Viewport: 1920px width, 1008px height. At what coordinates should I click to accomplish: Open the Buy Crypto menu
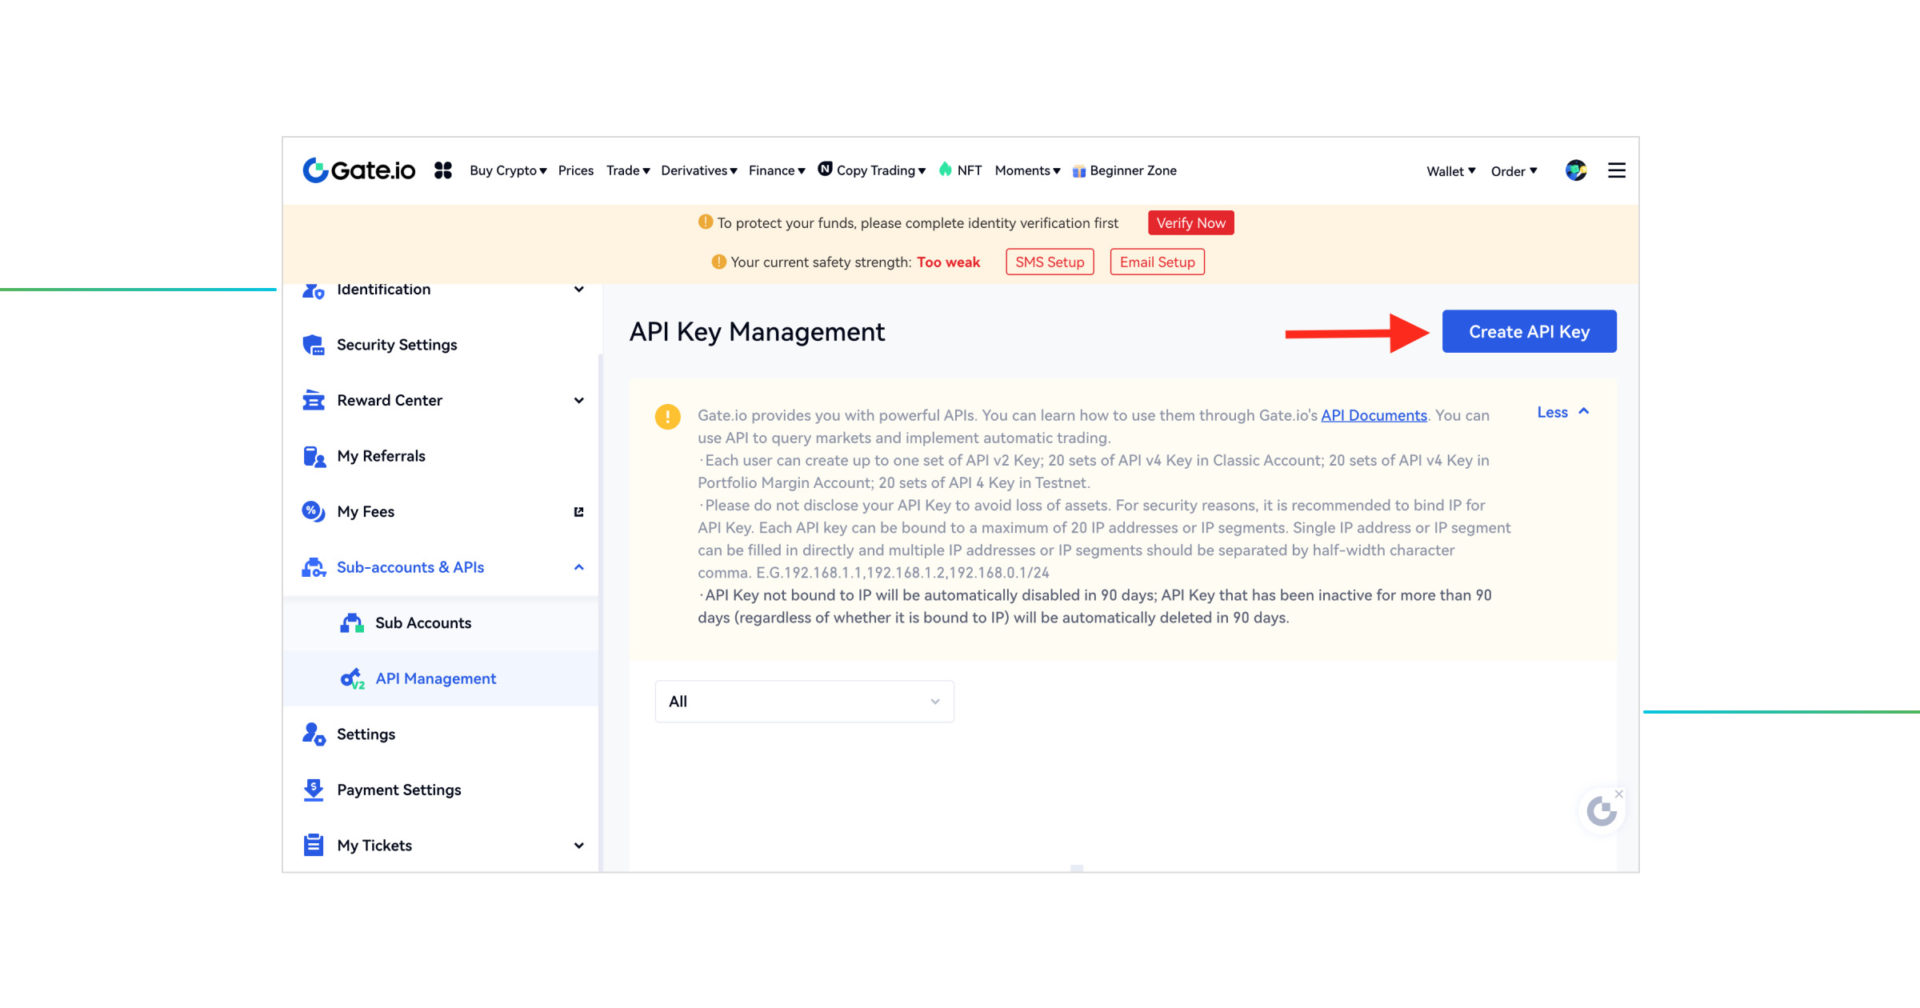508,171
